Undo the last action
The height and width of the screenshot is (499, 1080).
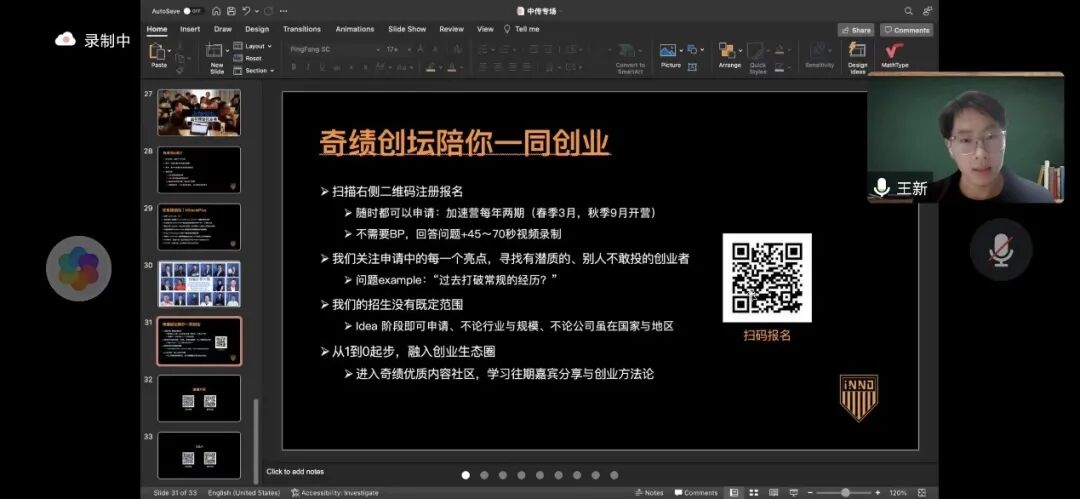245,11
